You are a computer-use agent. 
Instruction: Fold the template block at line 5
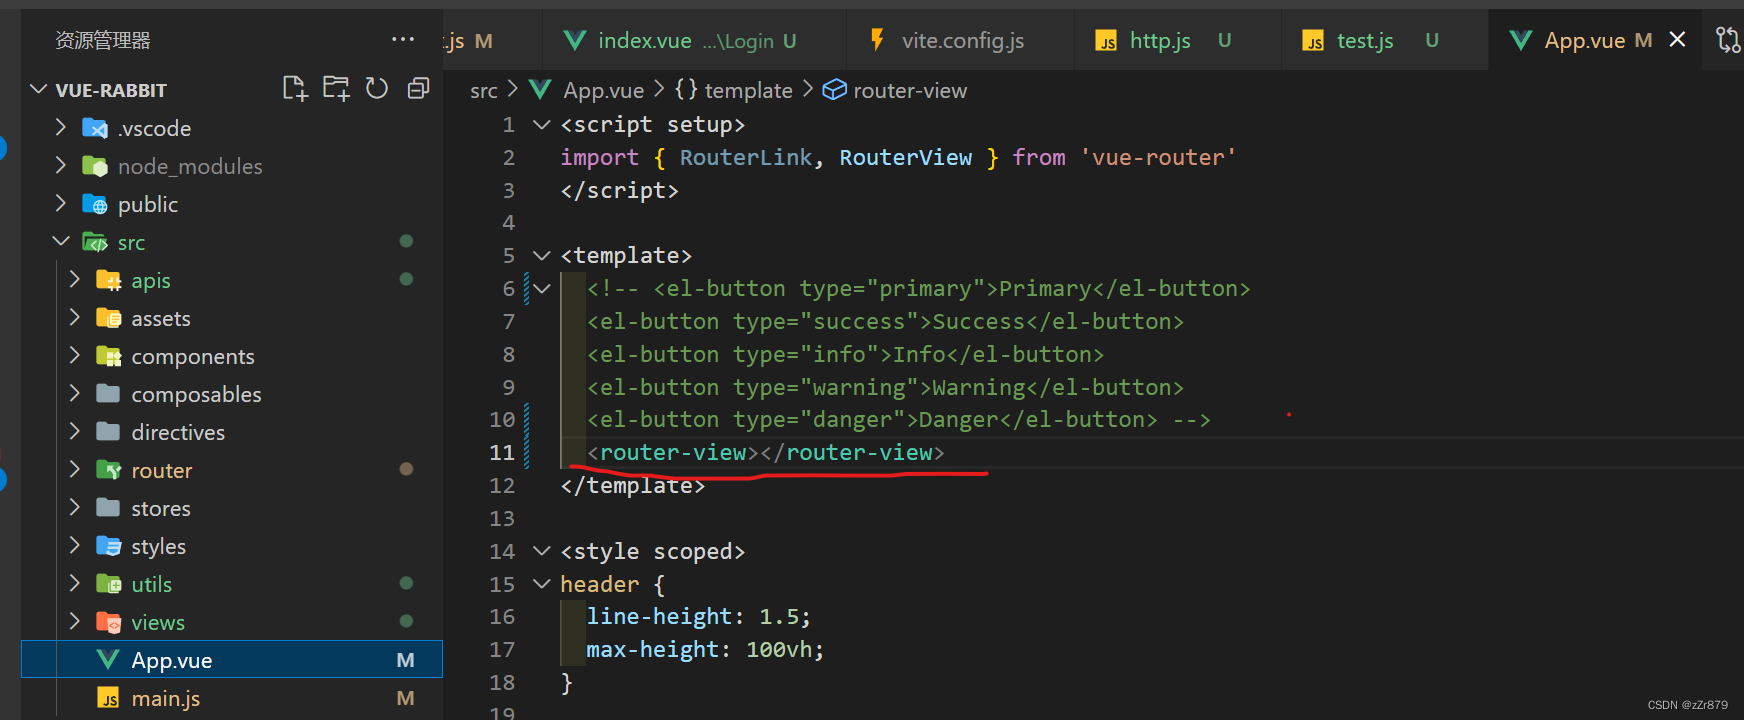(542, 255)
